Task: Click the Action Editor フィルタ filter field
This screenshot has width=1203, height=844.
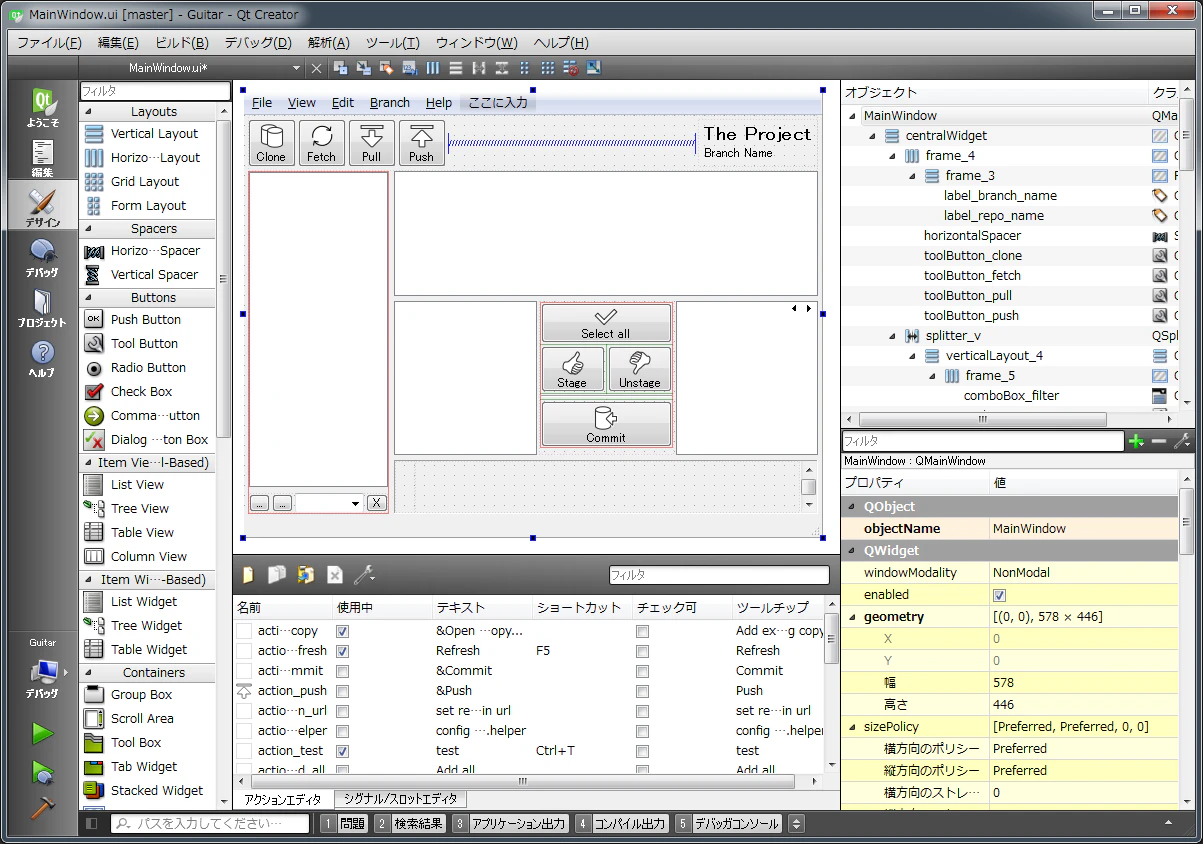Action: pos(719,576)
